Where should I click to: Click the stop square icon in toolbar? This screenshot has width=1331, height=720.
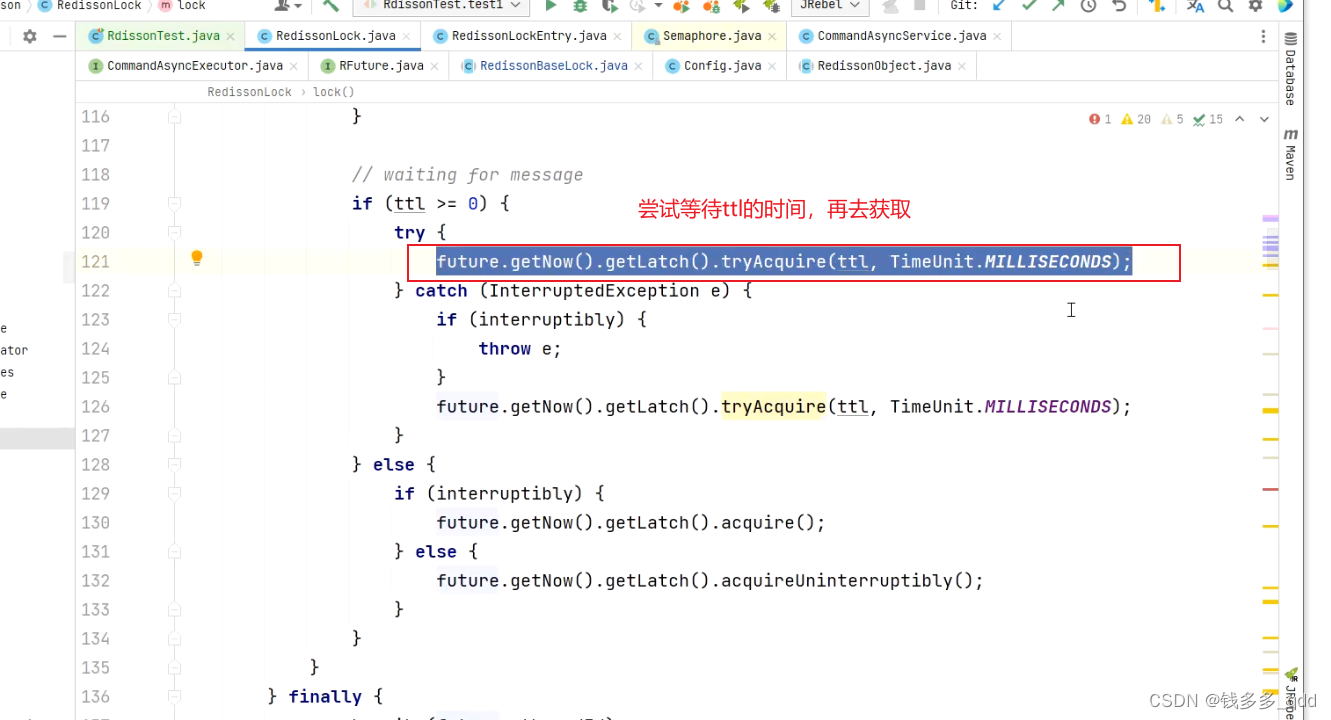(x=919, y=6)
